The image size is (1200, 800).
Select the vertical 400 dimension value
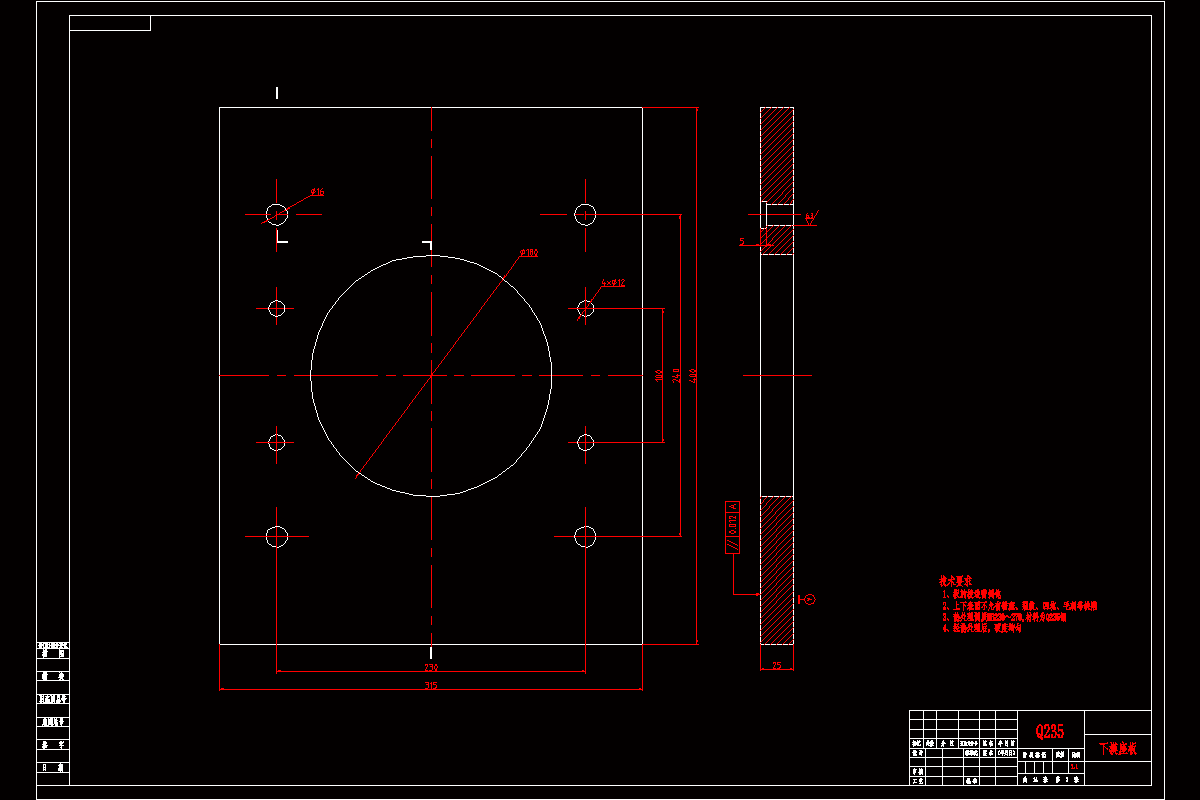tap(692, 375)
